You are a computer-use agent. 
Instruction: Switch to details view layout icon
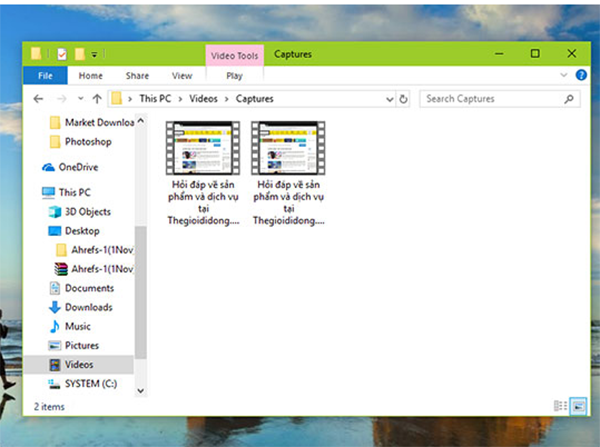(560, 405)
